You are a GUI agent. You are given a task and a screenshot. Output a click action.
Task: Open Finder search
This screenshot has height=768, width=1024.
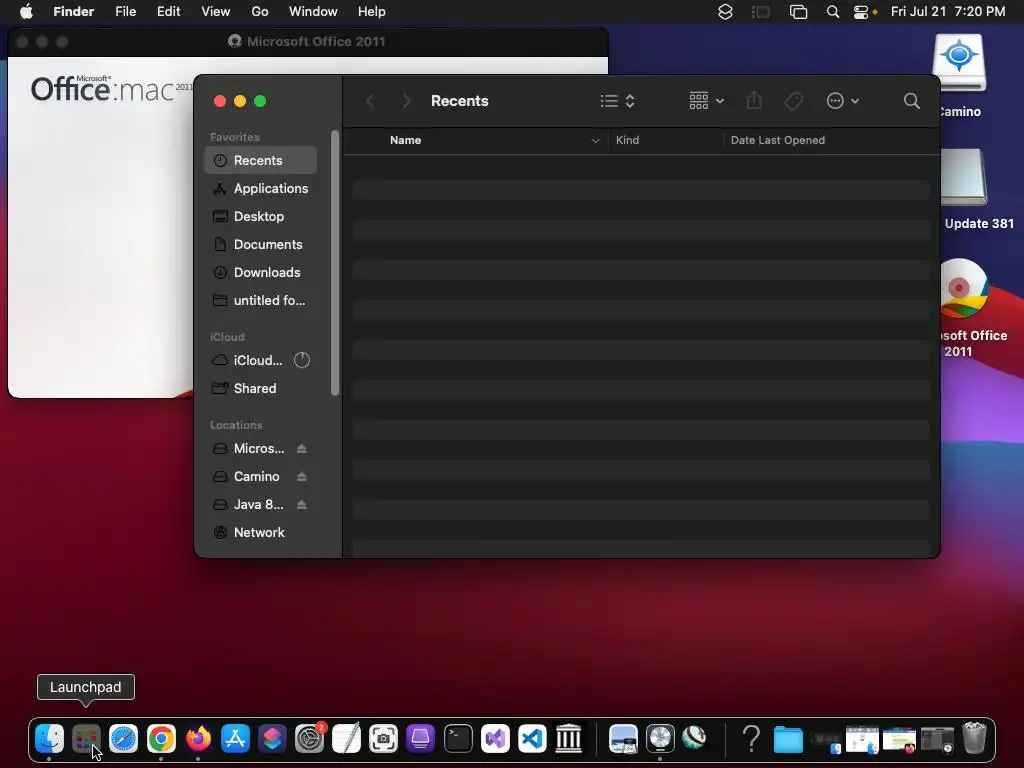tap(912, 101)
